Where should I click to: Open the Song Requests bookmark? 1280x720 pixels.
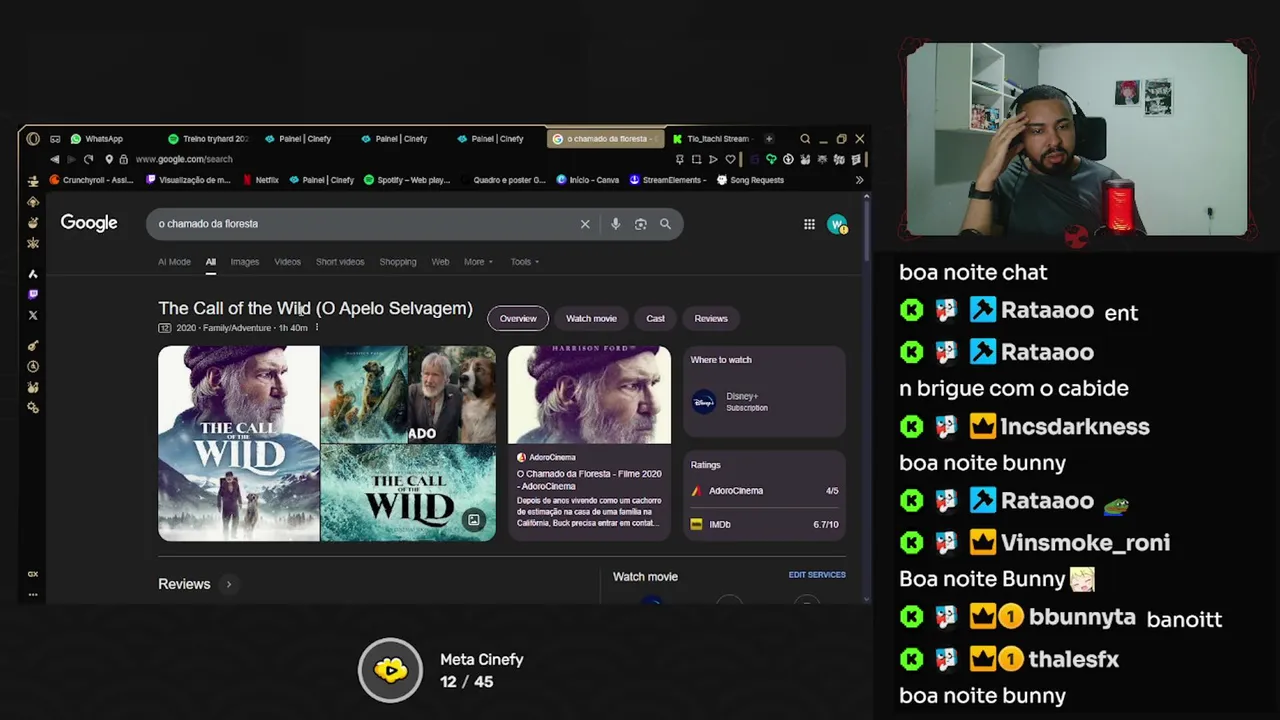[x=750, y=180]
